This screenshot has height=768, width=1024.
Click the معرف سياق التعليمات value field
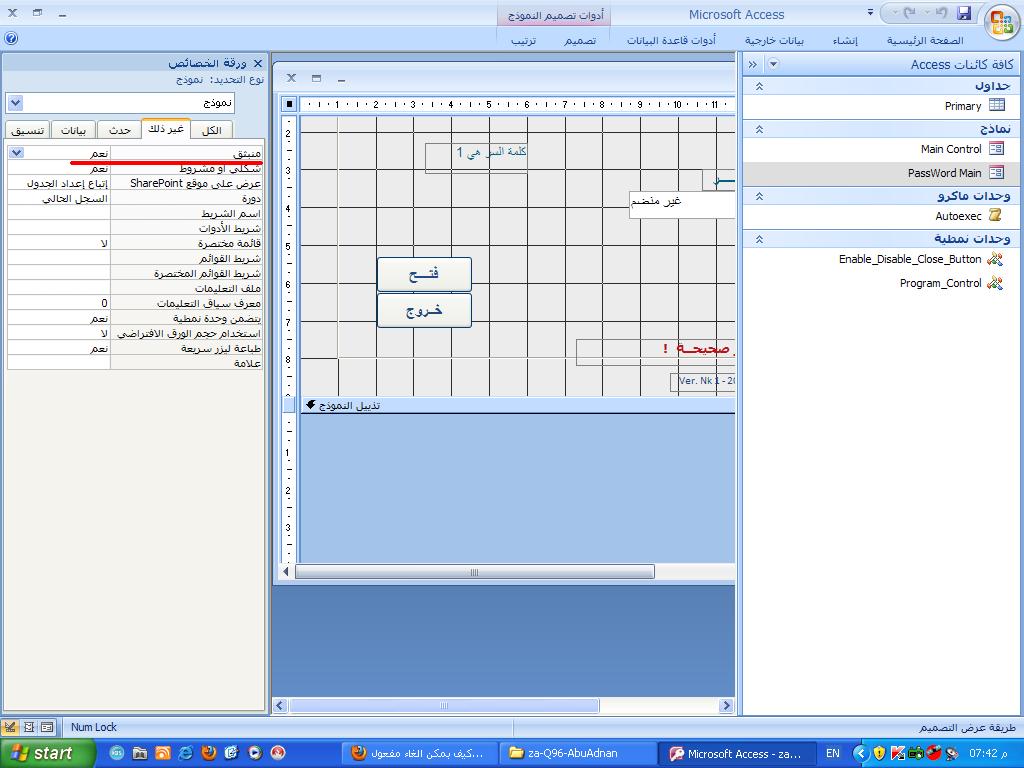point(58,303)
